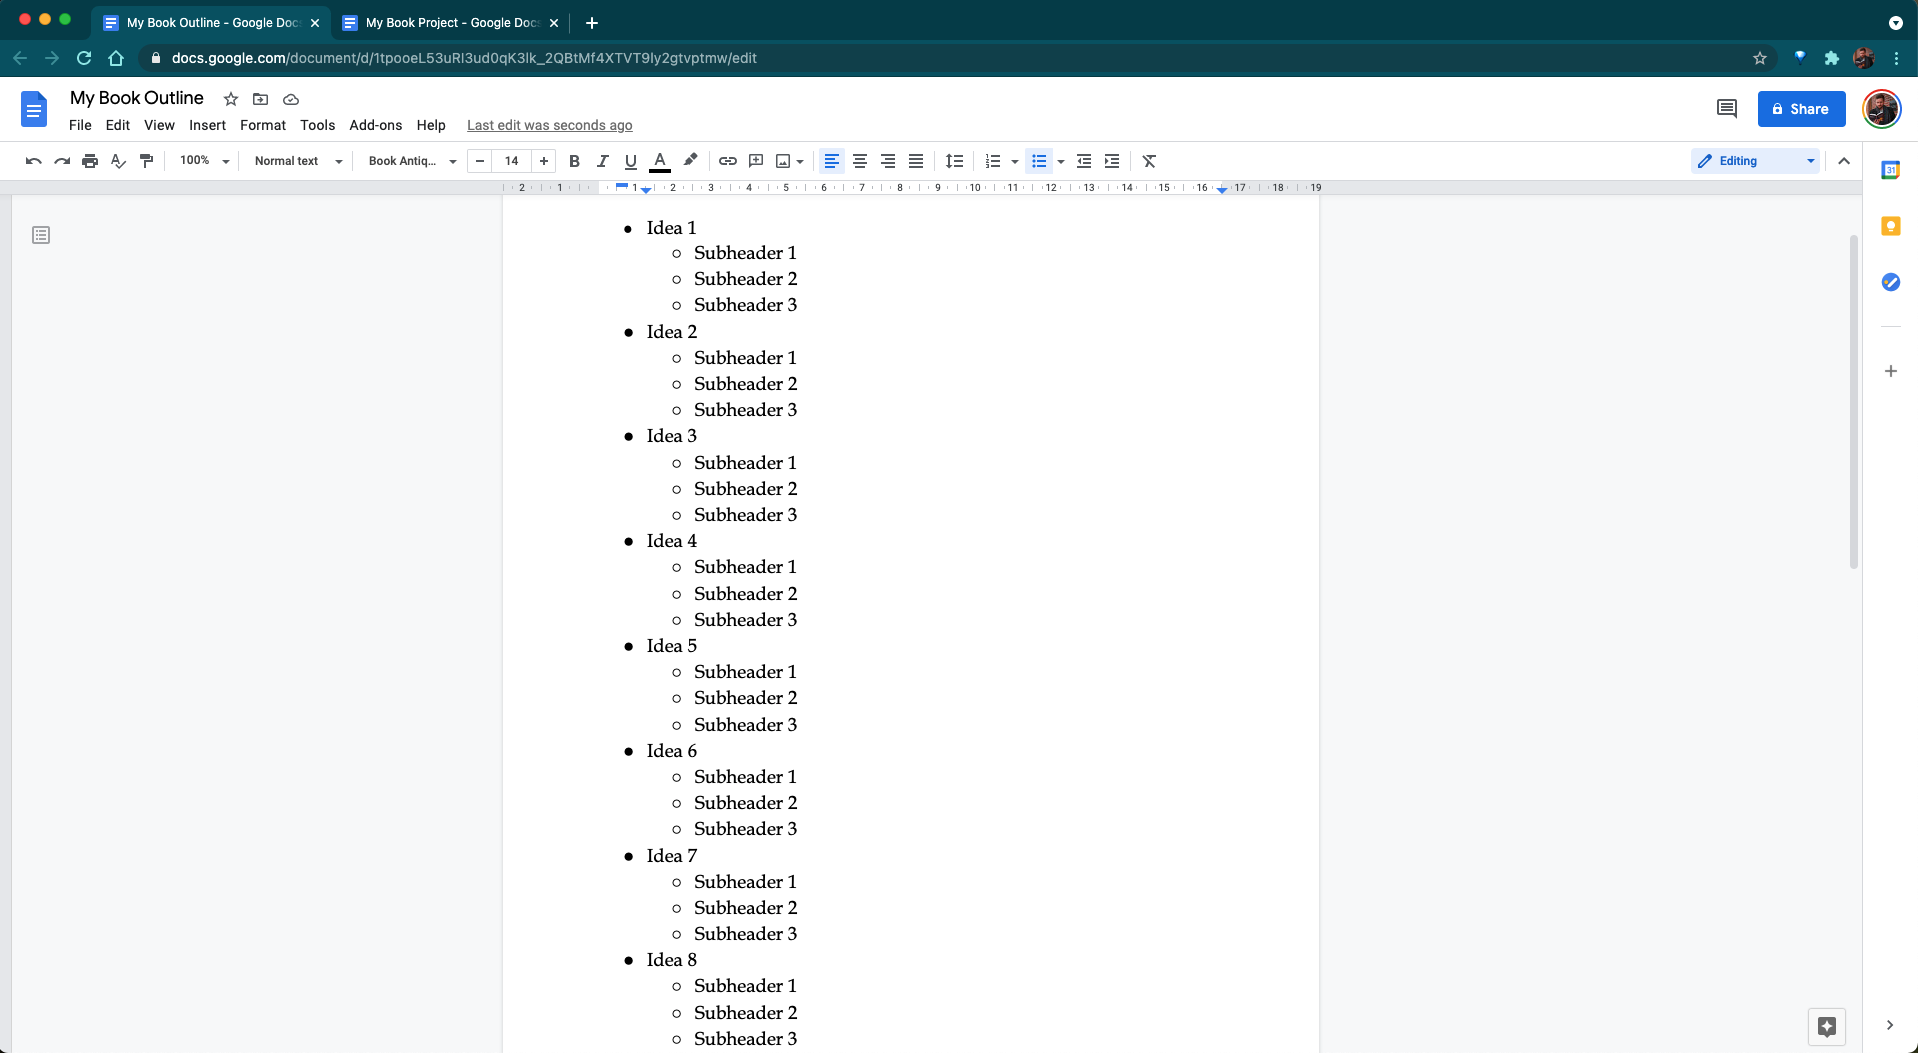
Task: Expand the Normal text styles dropdown
Action: tap(297, 161)
